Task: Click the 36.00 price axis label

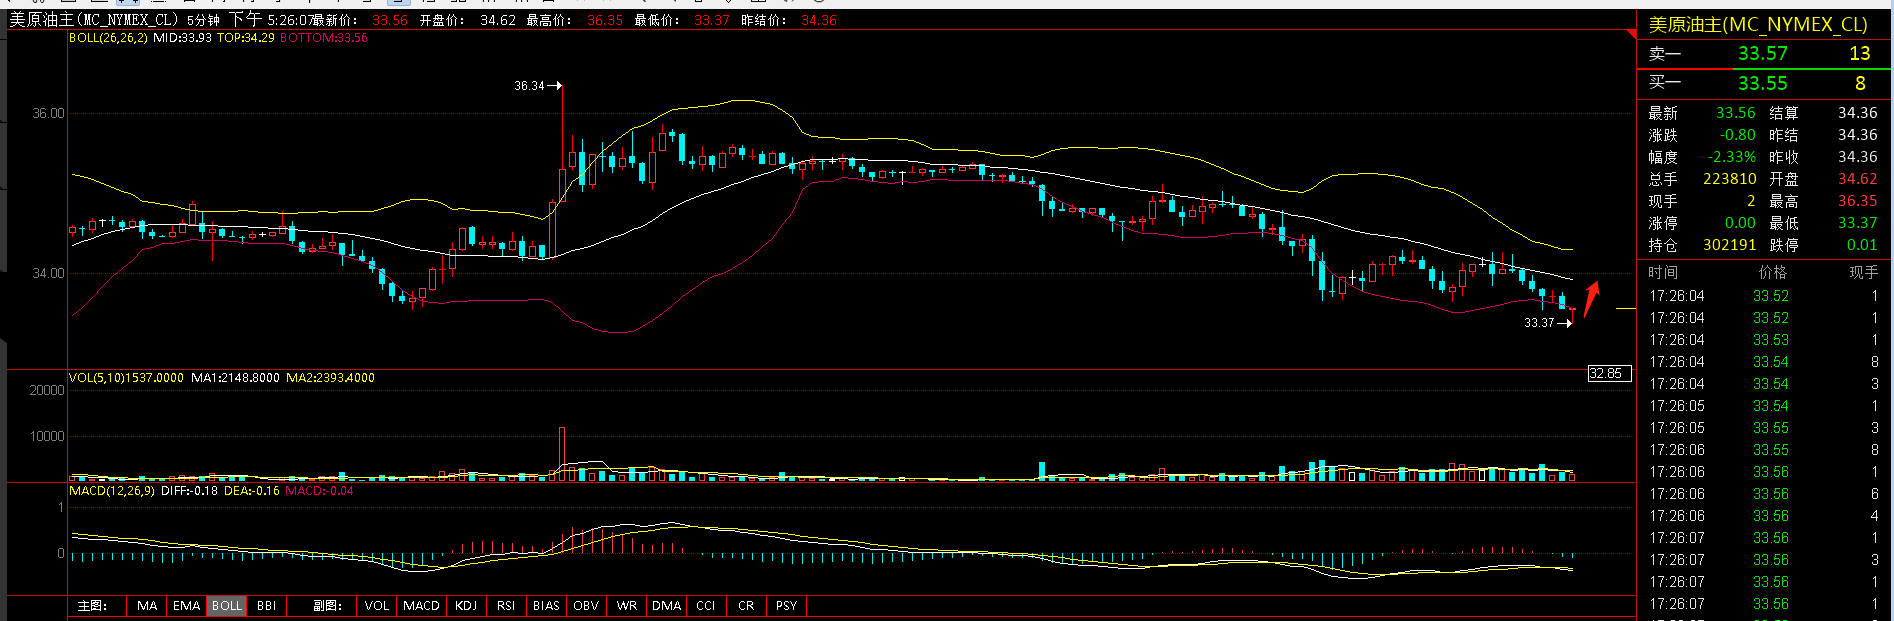Action: tap(48, 114)
